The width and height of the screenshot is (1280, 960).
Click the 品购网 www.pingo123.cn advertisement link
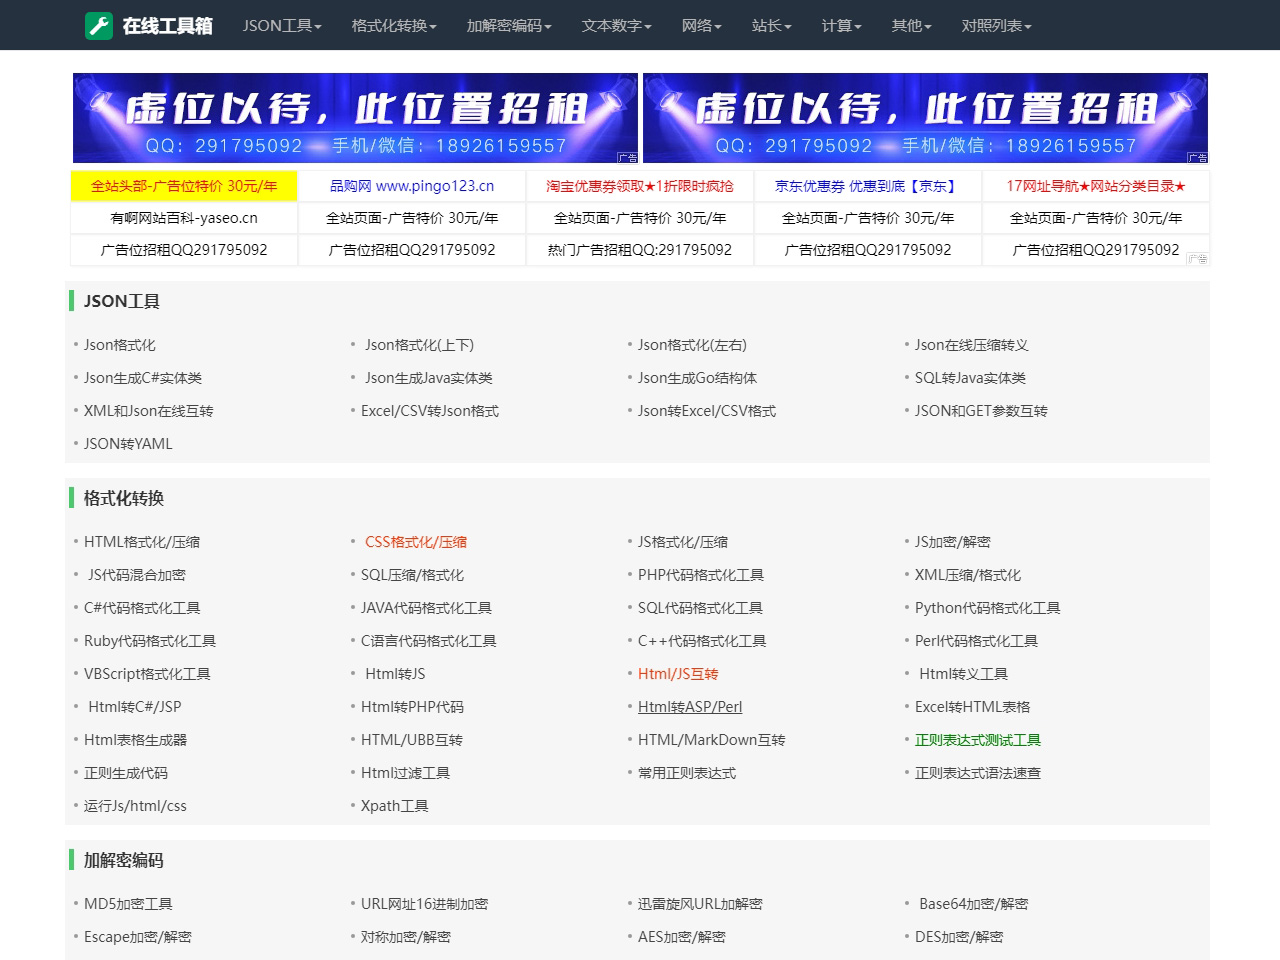tap(411, 185)
